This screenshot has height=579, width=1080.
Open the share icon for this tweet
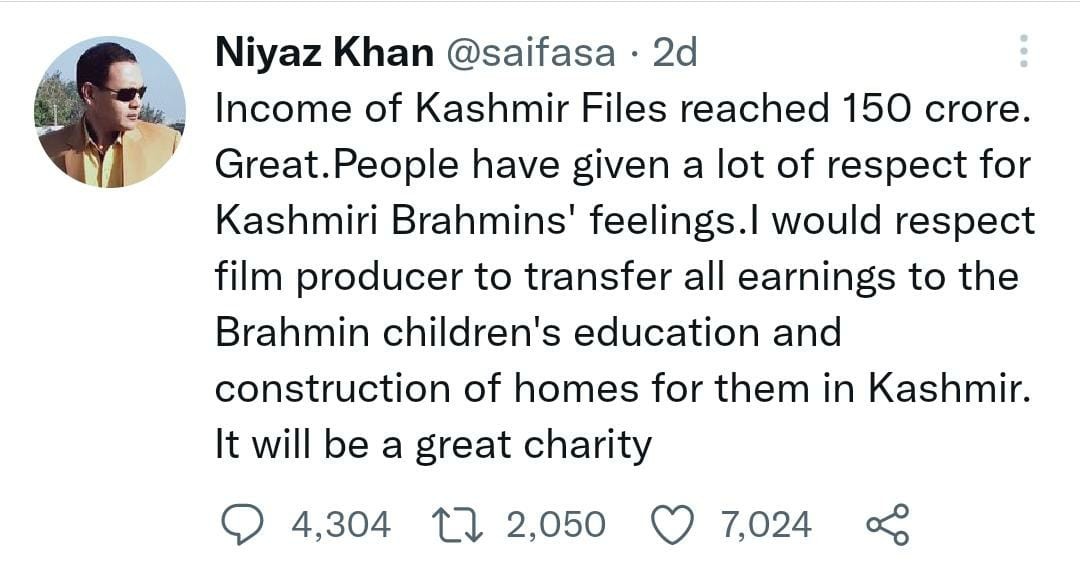886,525
